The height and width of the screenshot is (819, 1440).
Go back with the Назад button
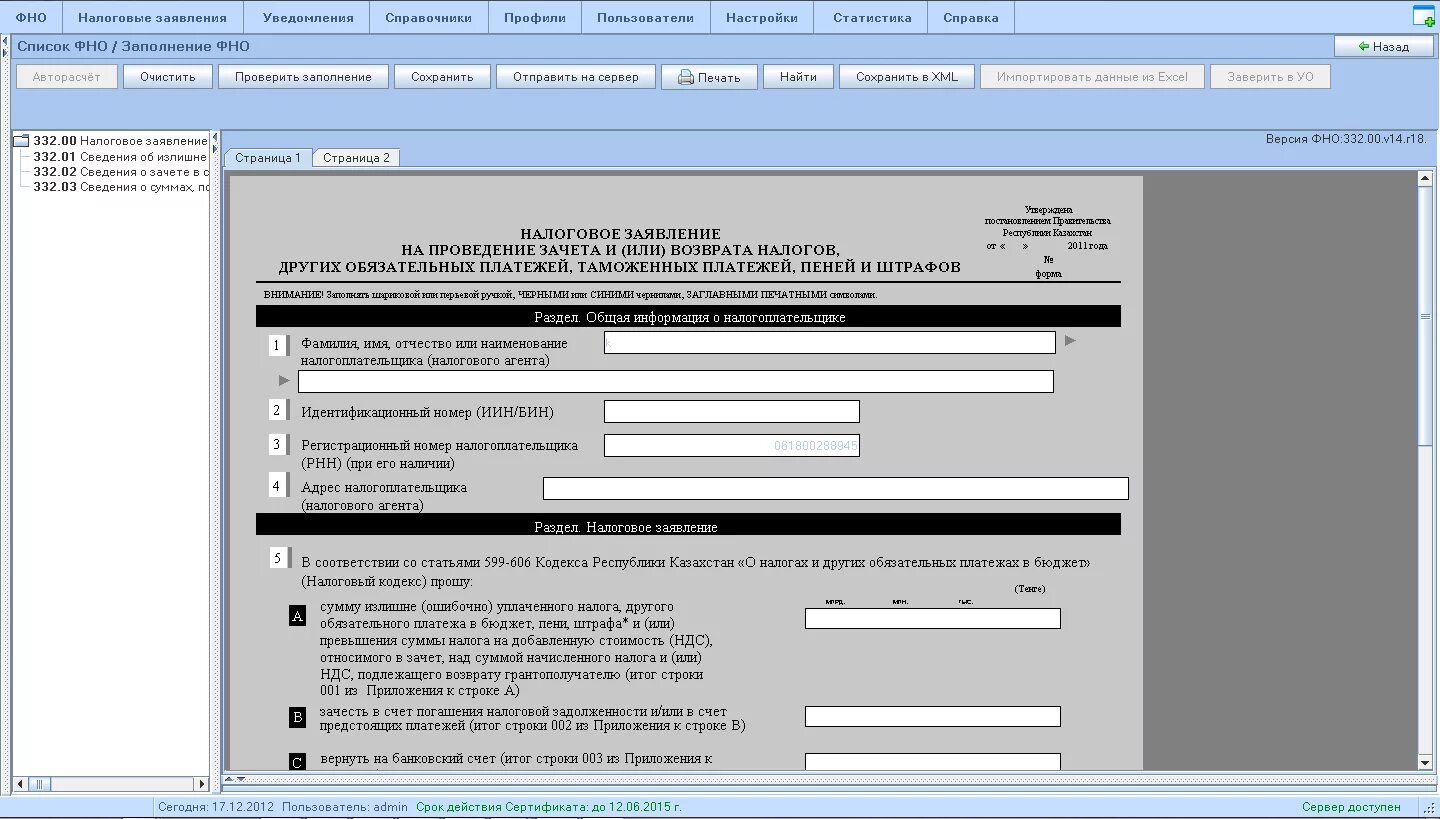click(1384, 46)
